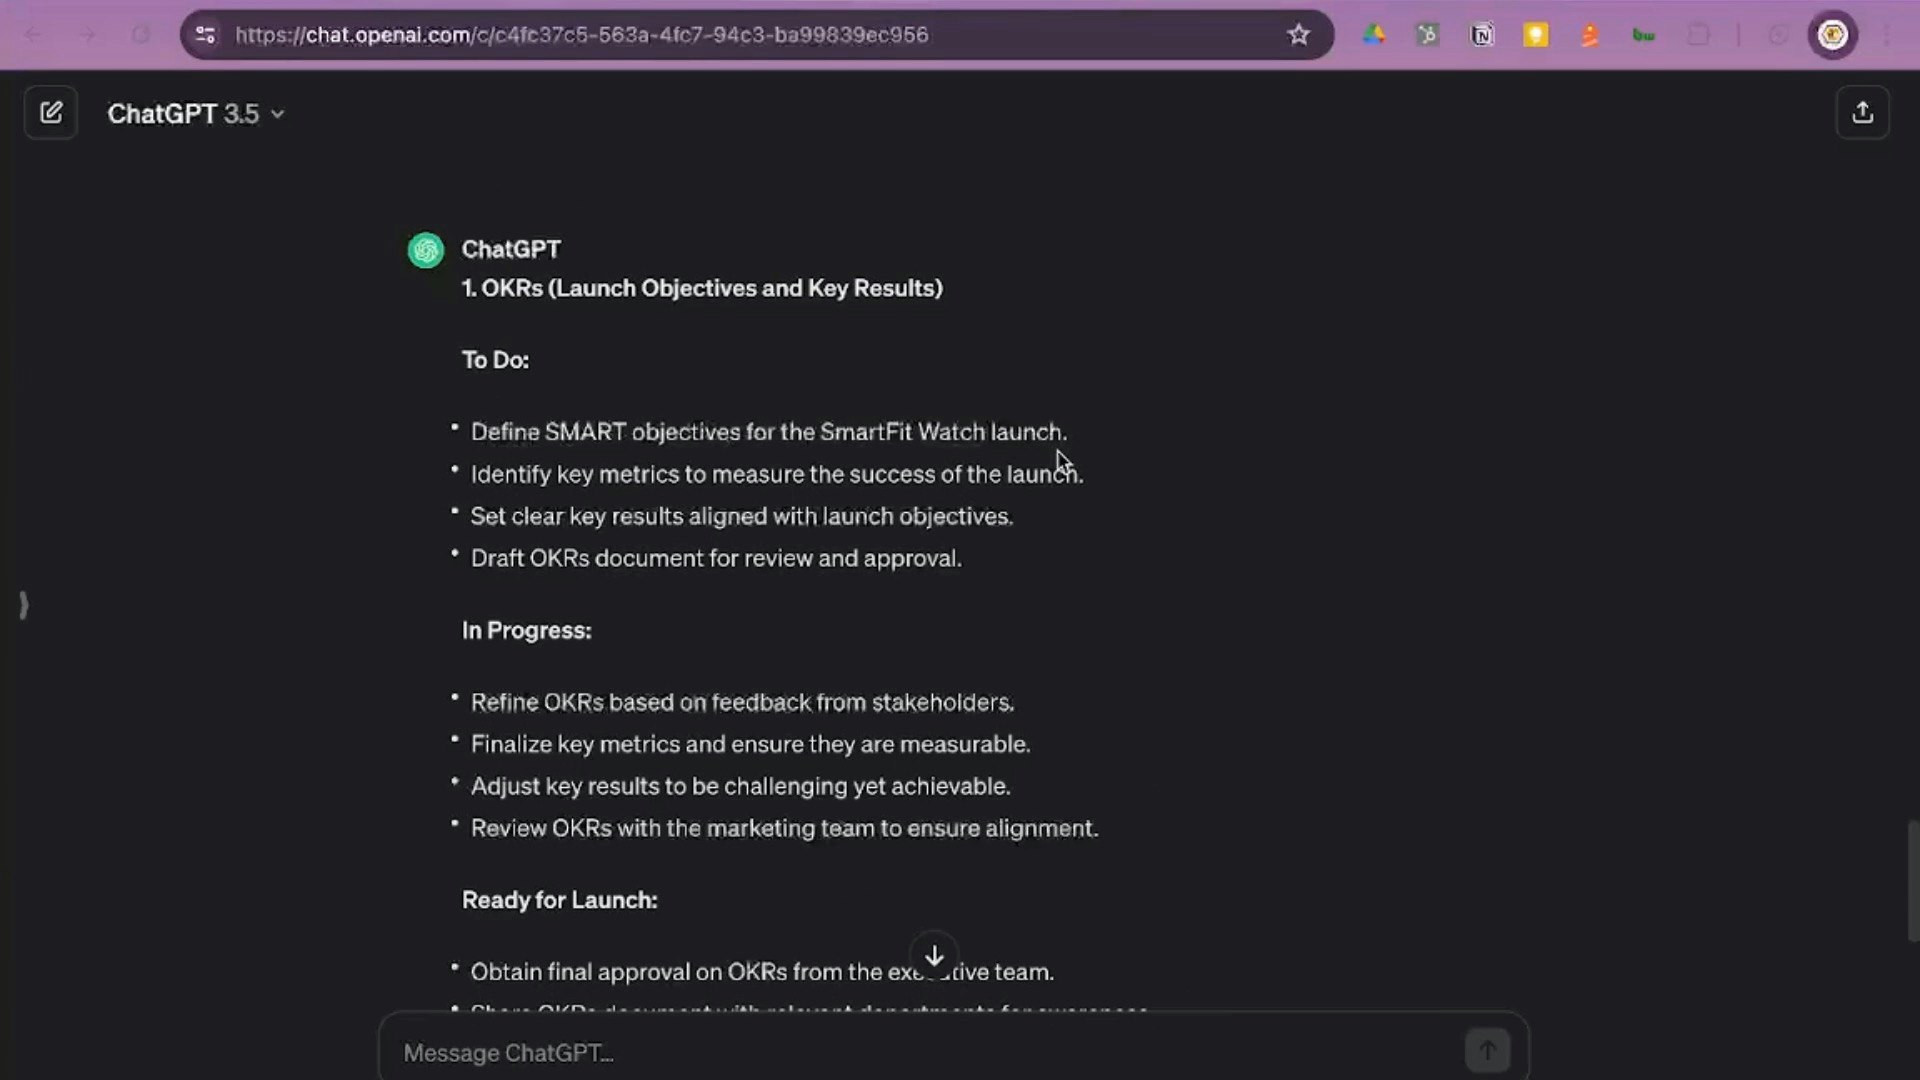Open the extensions puzzle icon
Viewport: 1920px width, 1080px height.
pos(1698,35)
